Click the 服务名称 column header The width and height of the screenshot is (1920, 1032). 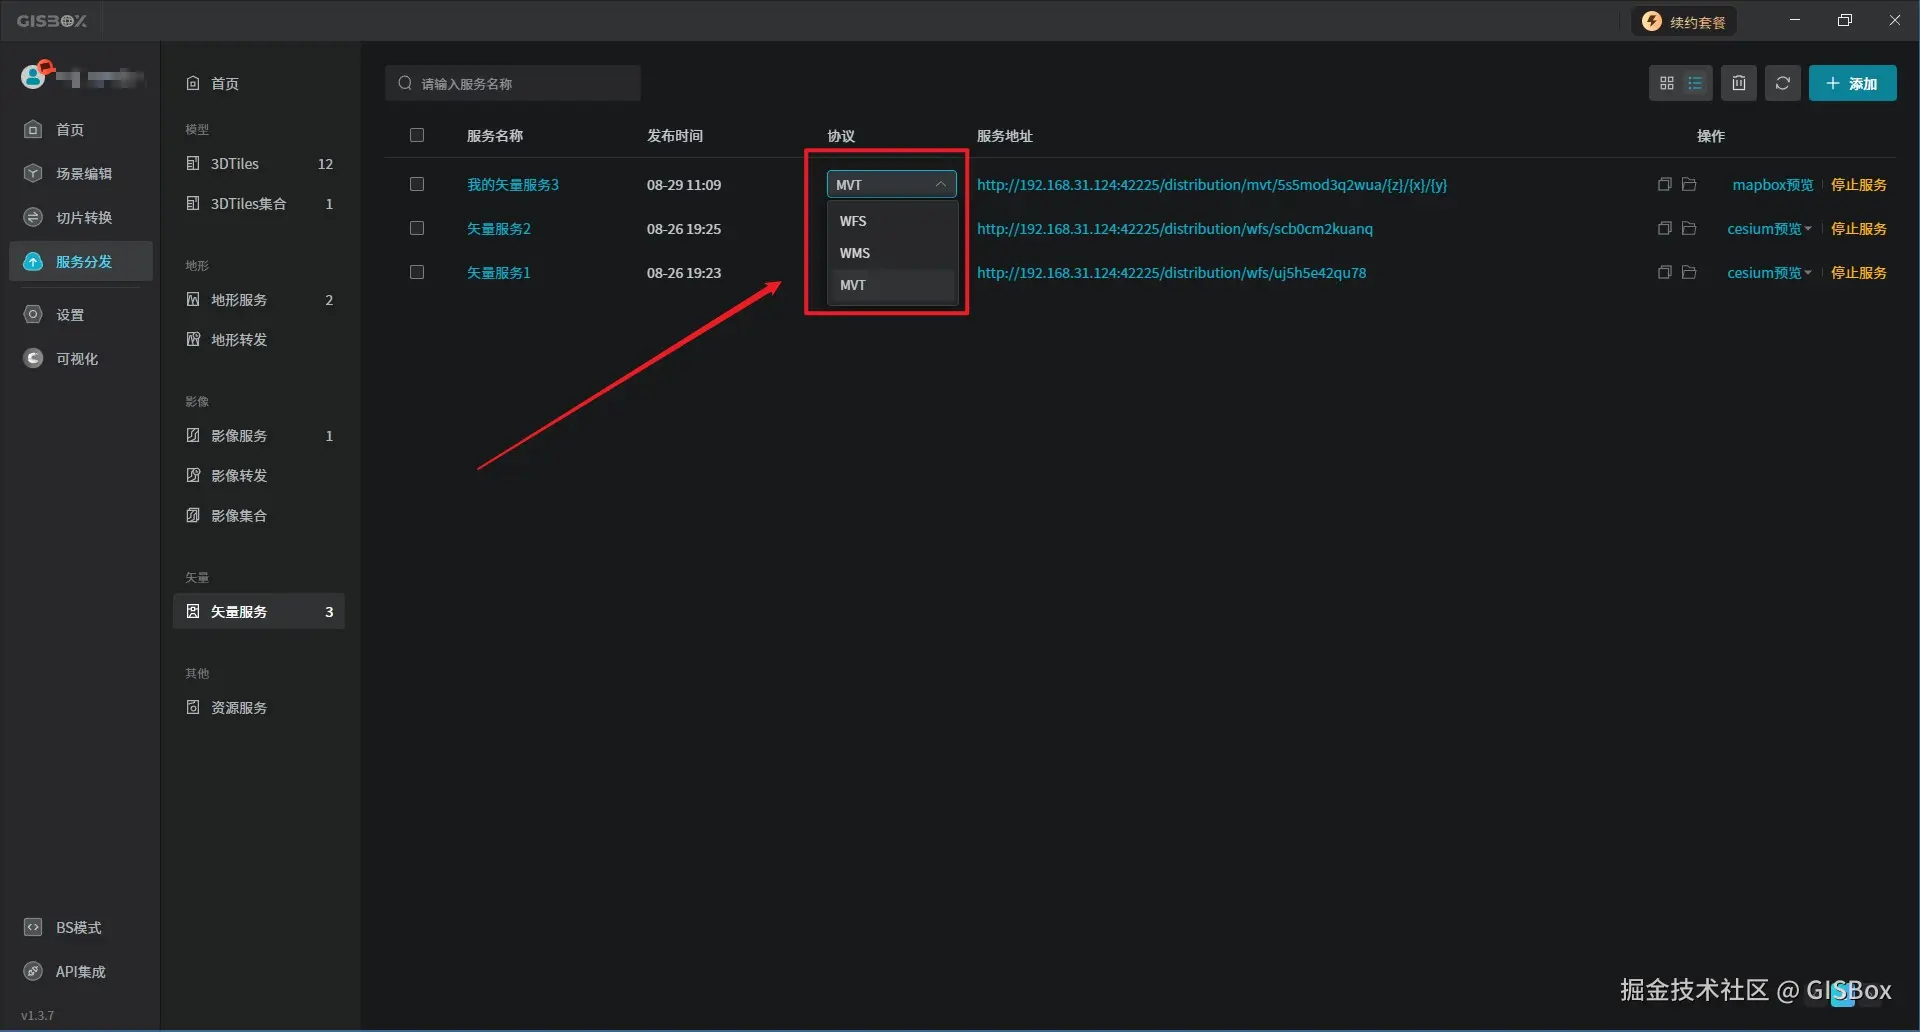495,136
